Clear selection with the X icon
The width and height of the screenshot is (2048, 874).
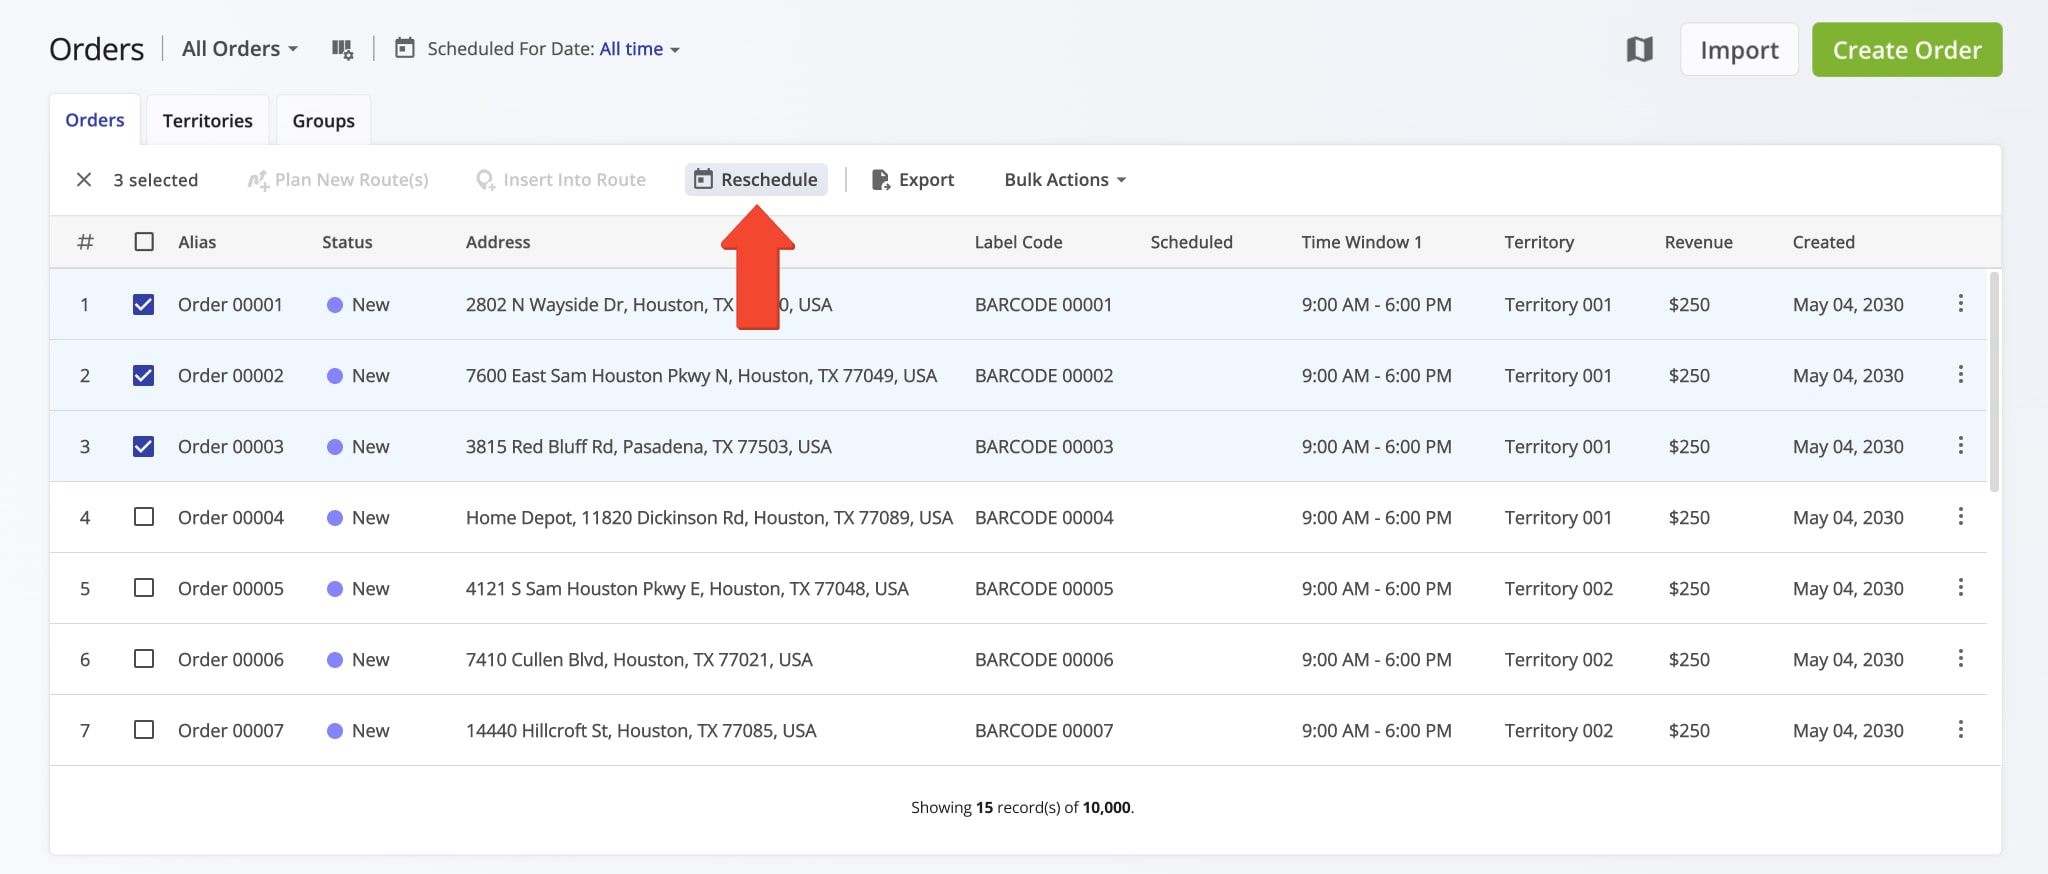[84, 180]
